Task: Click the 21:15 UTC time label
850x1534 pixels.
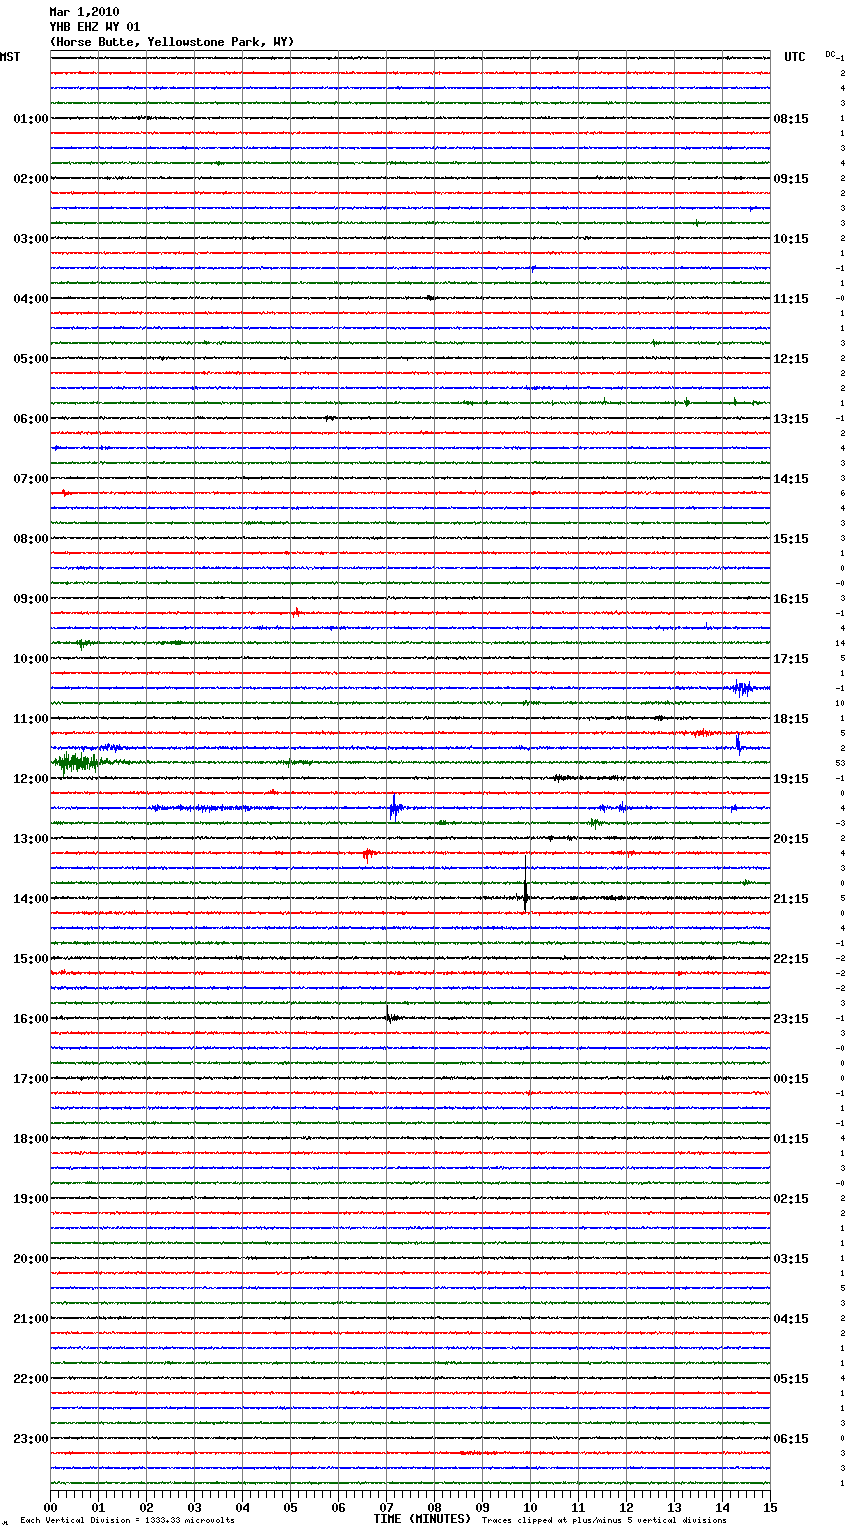Action: (x=791, y=899)
